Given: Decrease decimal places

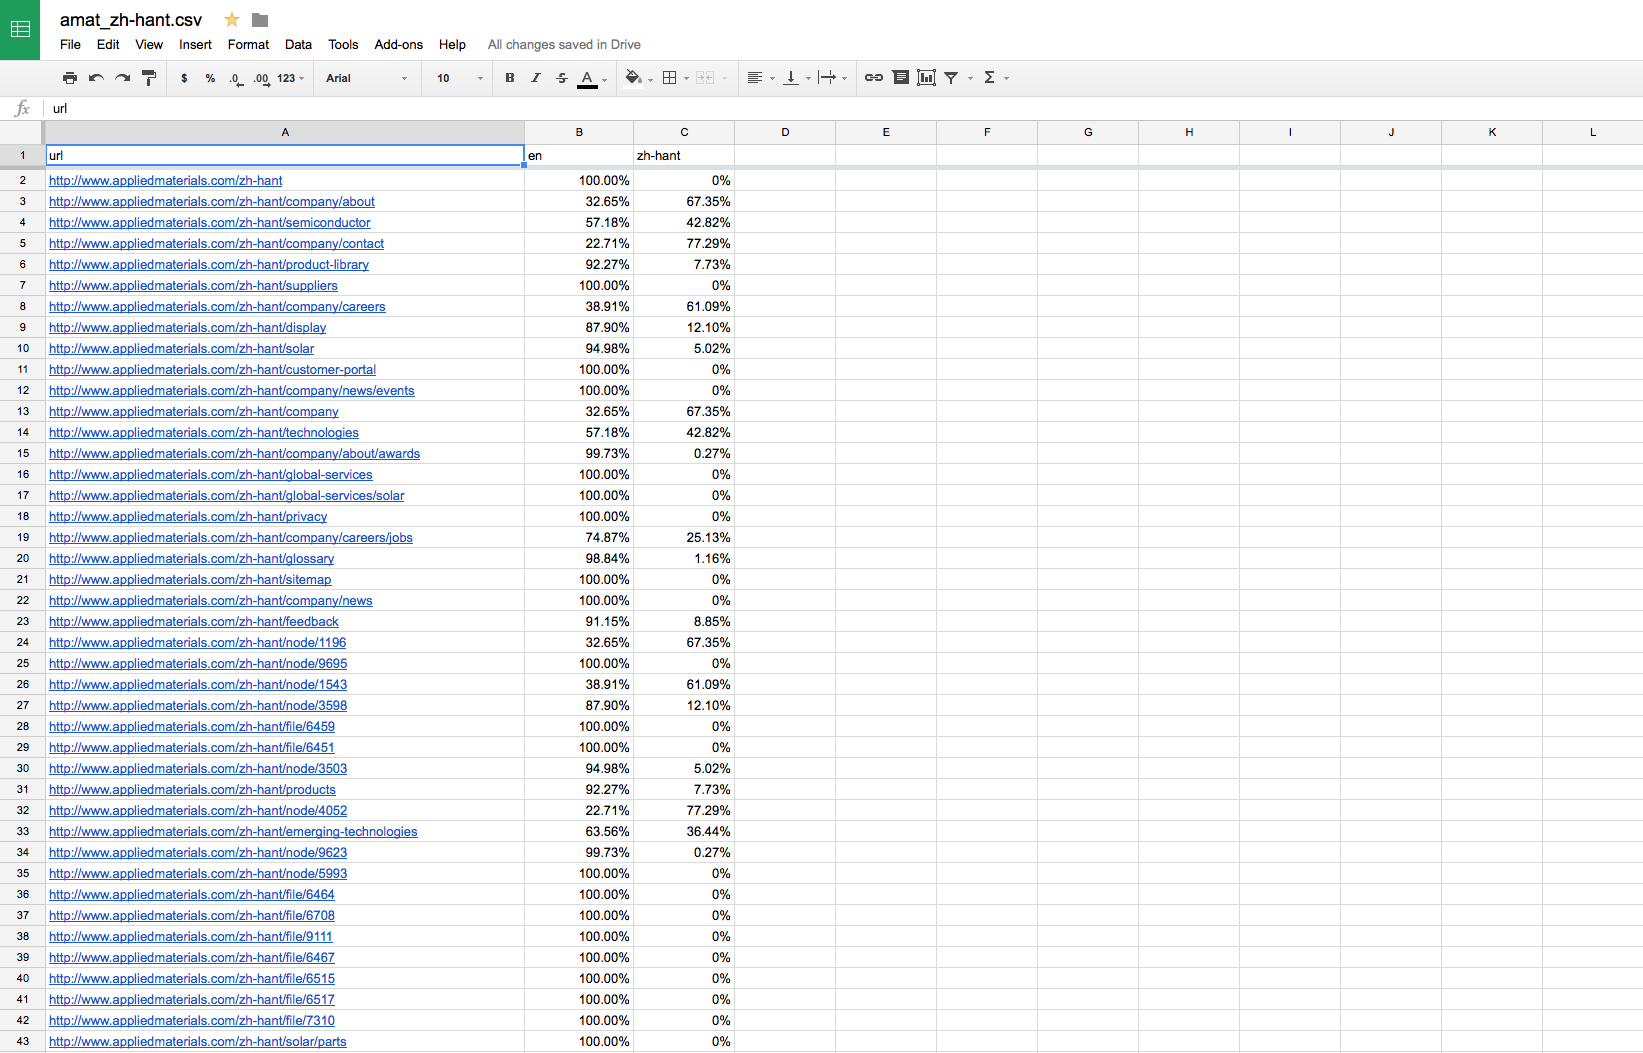Looking at the screenshot, I should [236, 78].
